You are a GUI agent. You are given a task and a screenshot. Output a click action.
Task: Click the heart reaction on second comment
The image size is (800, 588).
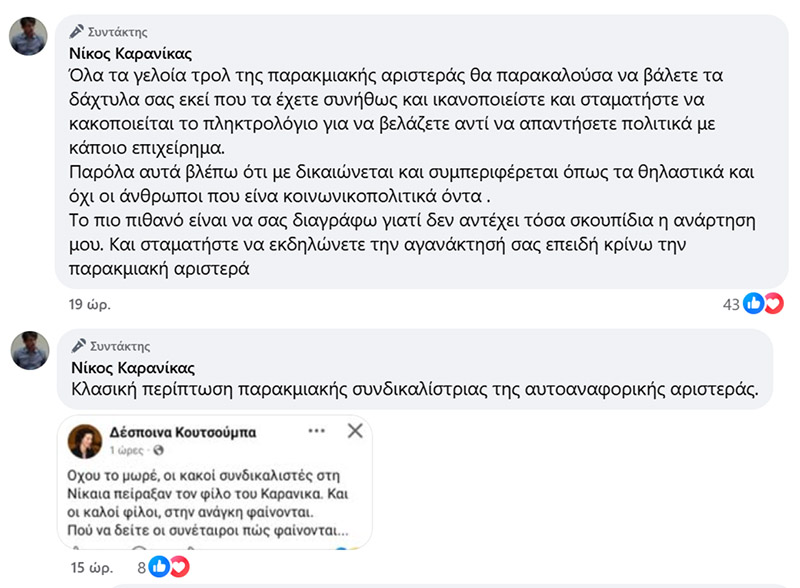[178, 567]
